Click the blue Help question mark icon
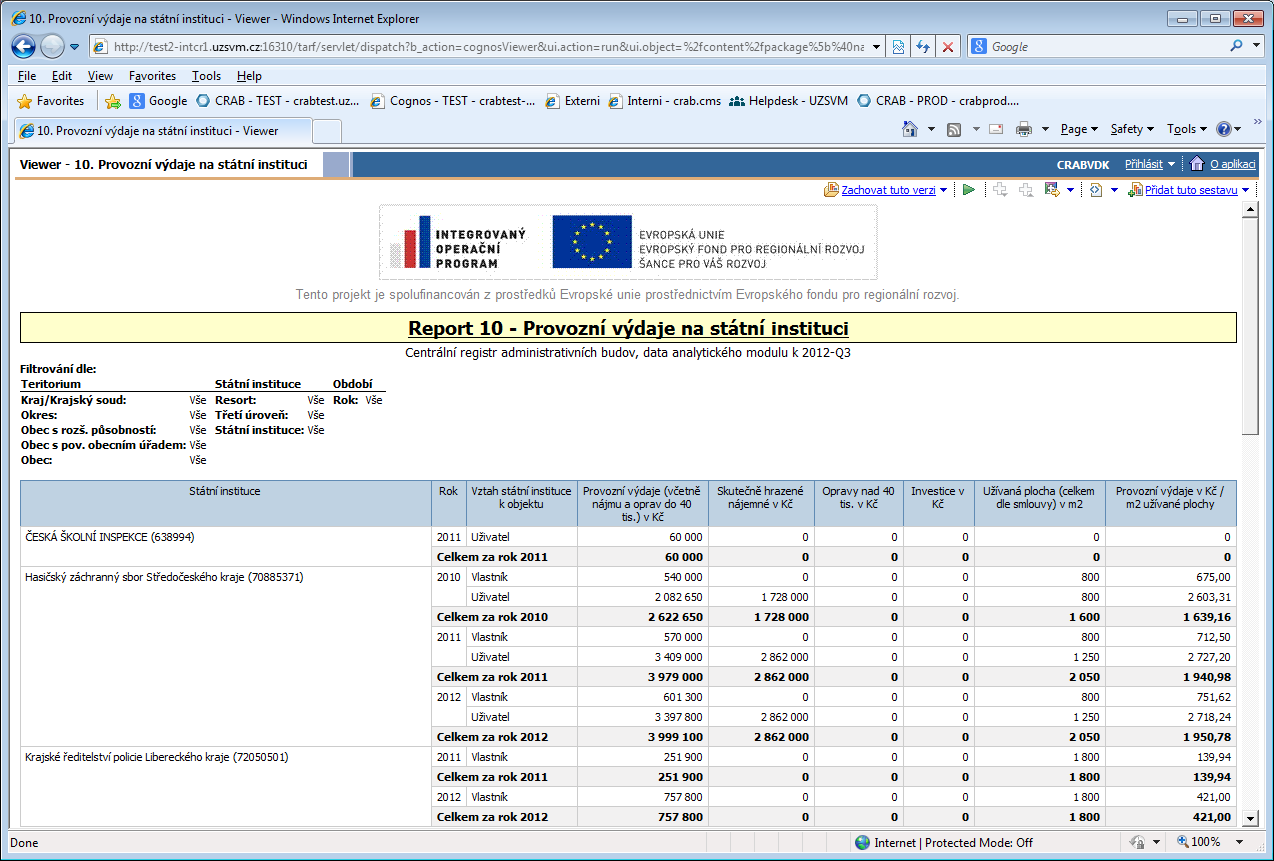 point(1224,129)
